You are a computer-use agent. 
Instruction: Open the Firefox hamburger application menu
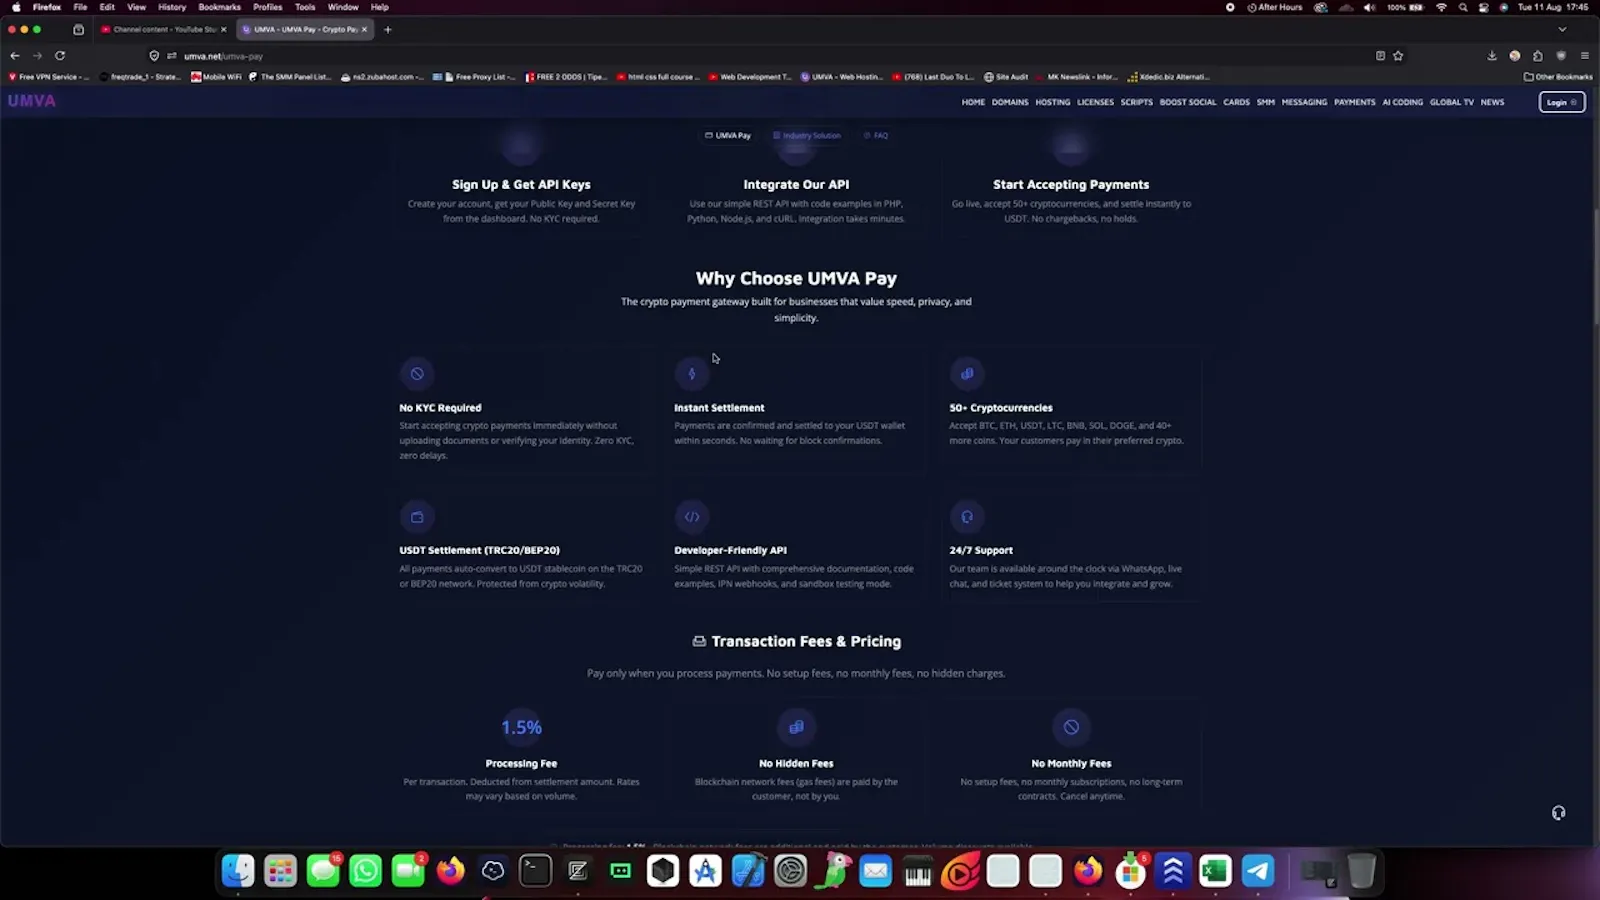coord(1585,56)
